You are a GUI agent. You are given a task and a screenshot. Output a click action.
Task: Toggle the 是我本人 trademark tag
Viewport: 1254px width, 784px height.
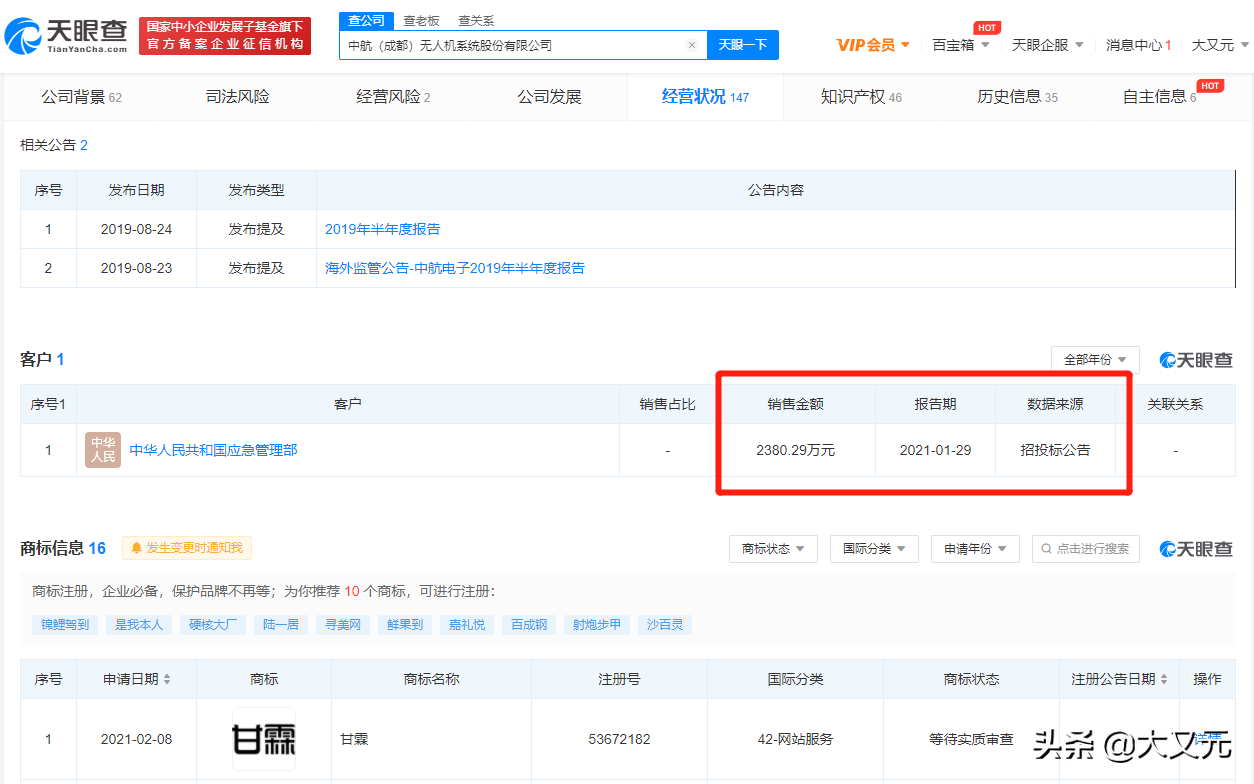(x=139, y=624)
